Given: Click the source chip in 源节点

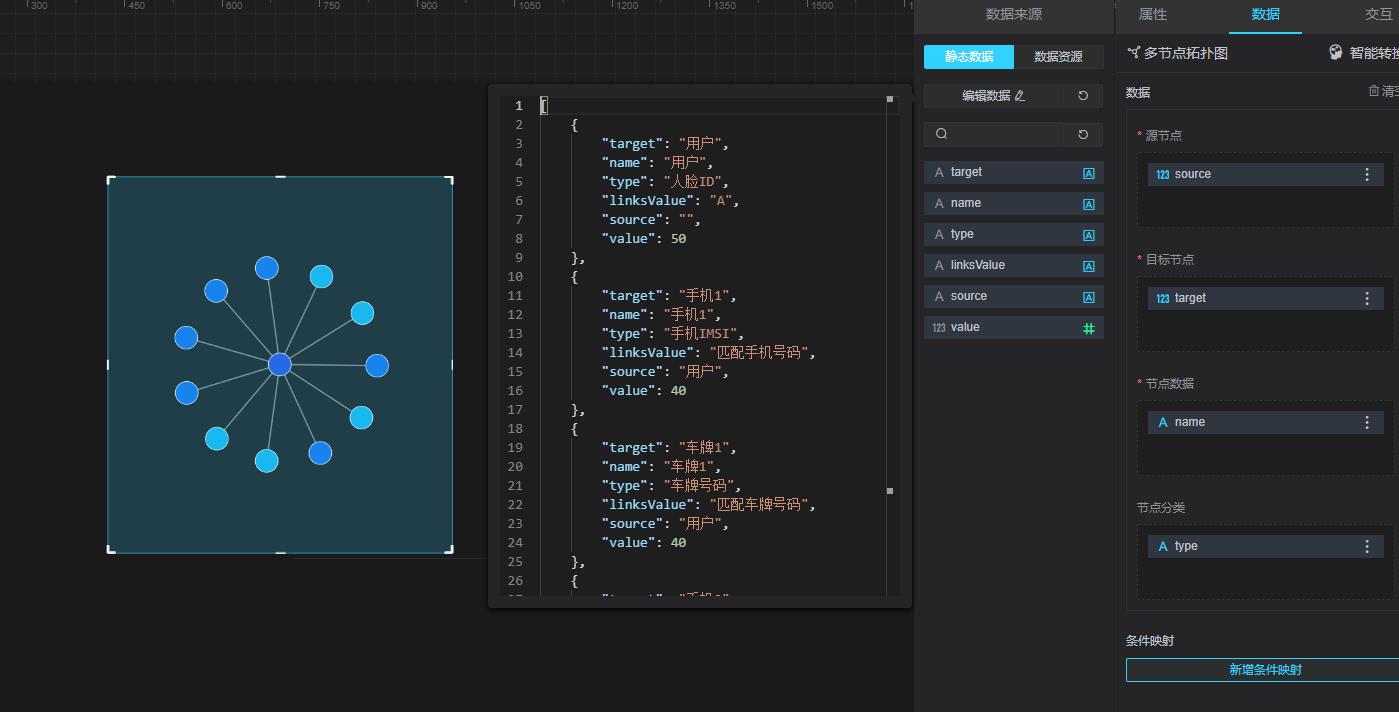Looking at the screenshot, I should coord(1265,174).
